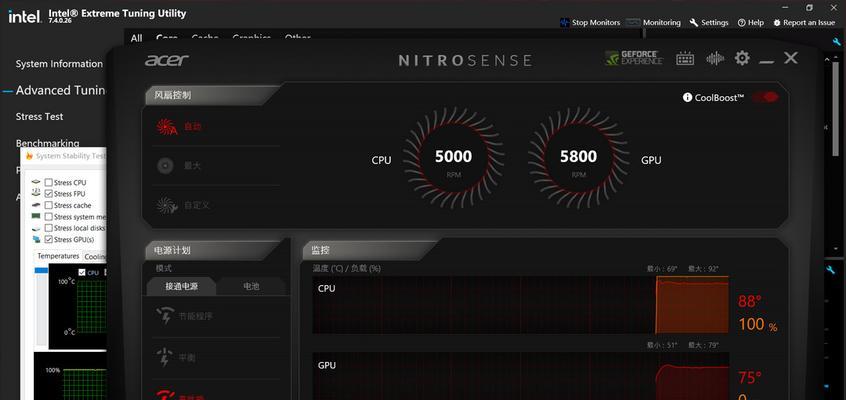Uncheck Stress GPU(s) checkbox
This screenshot has height=400, width=846.
point(49,239)
